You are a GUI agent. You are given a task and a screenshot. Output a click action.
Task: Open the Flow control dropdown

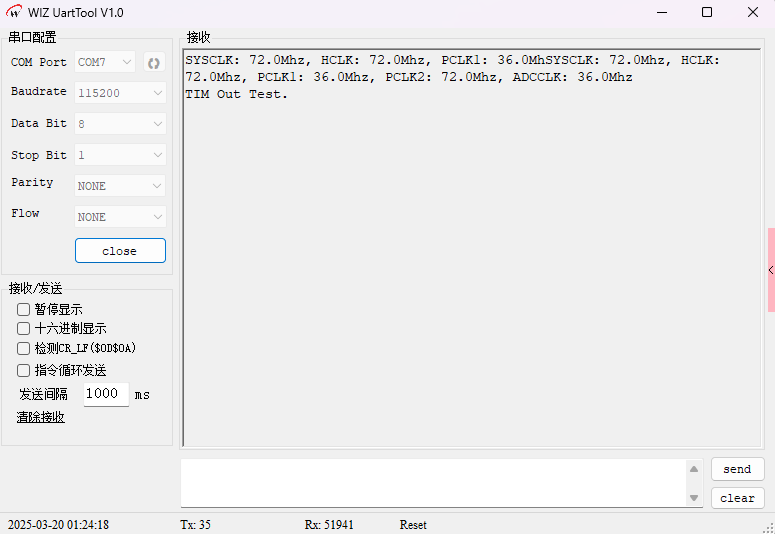(120, 217)
